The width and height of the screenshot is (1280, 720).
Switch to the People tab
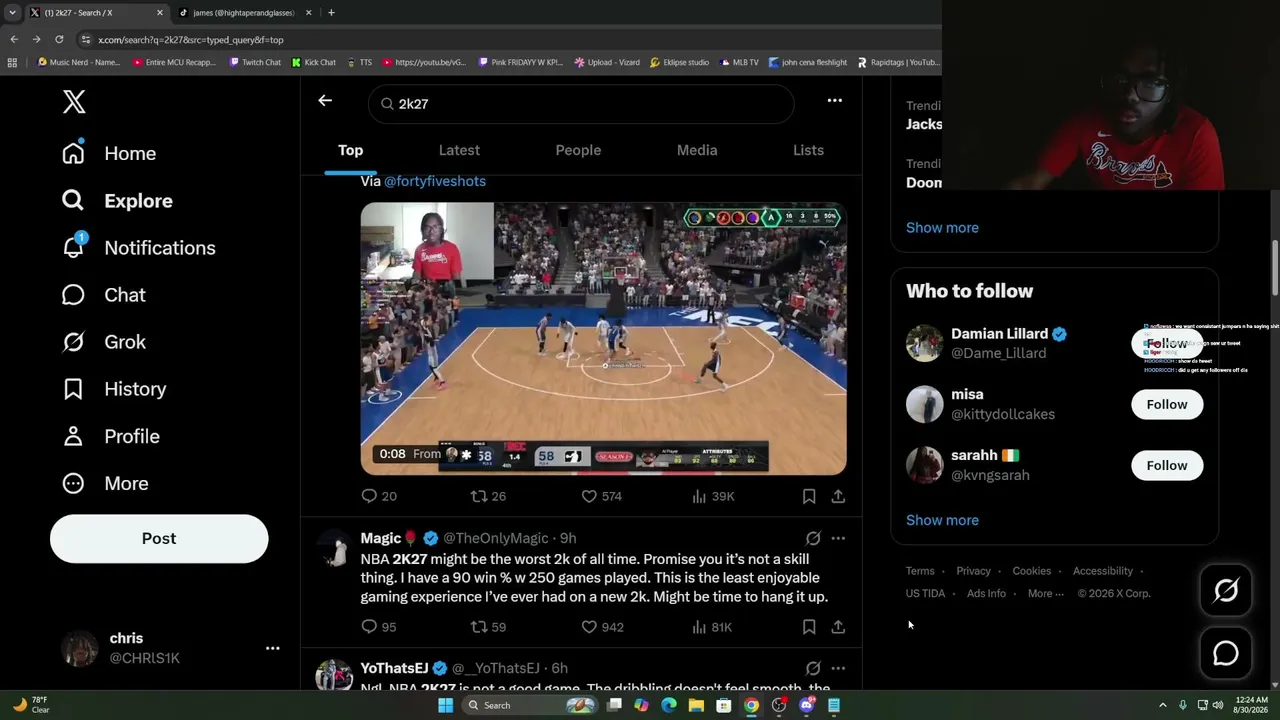578,150
